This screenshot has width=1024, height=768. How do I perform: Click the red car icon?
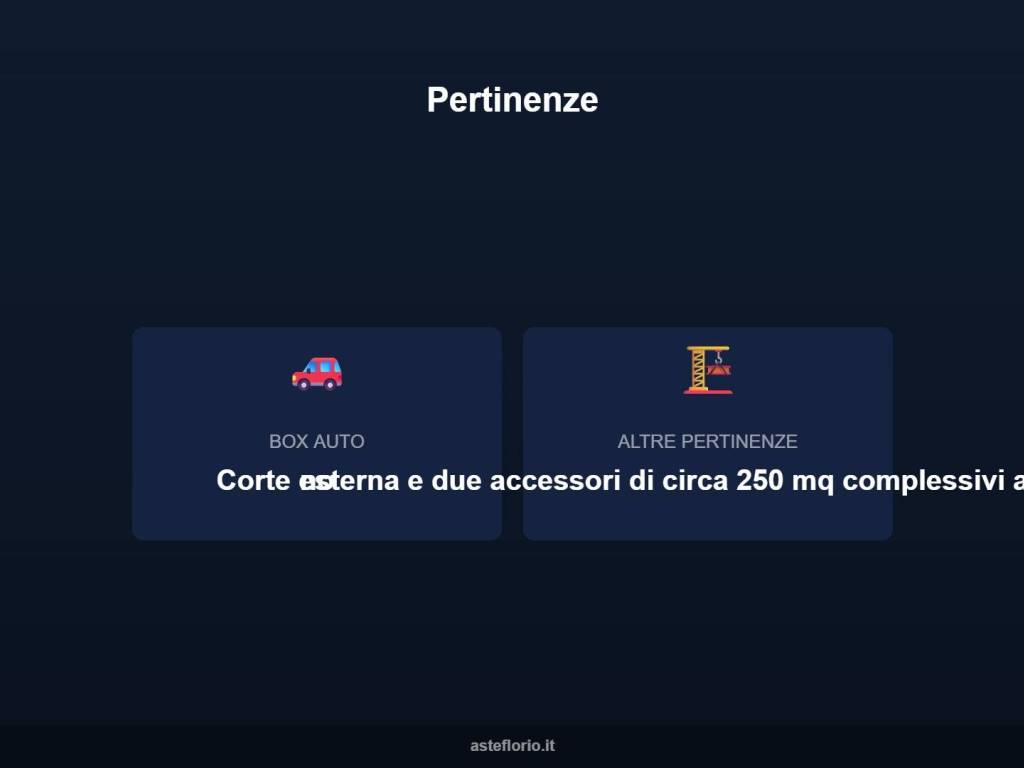point(317,374)
